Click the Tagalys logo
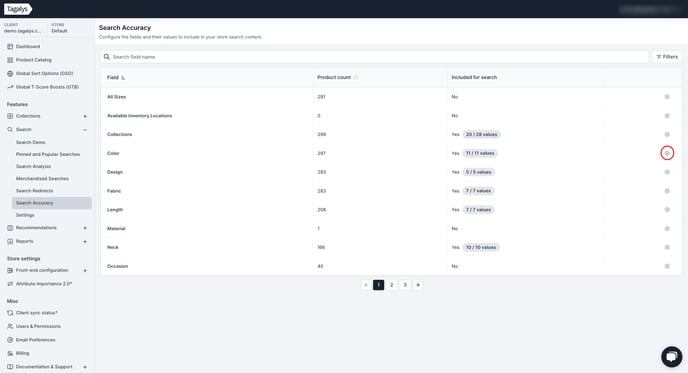 18,9
